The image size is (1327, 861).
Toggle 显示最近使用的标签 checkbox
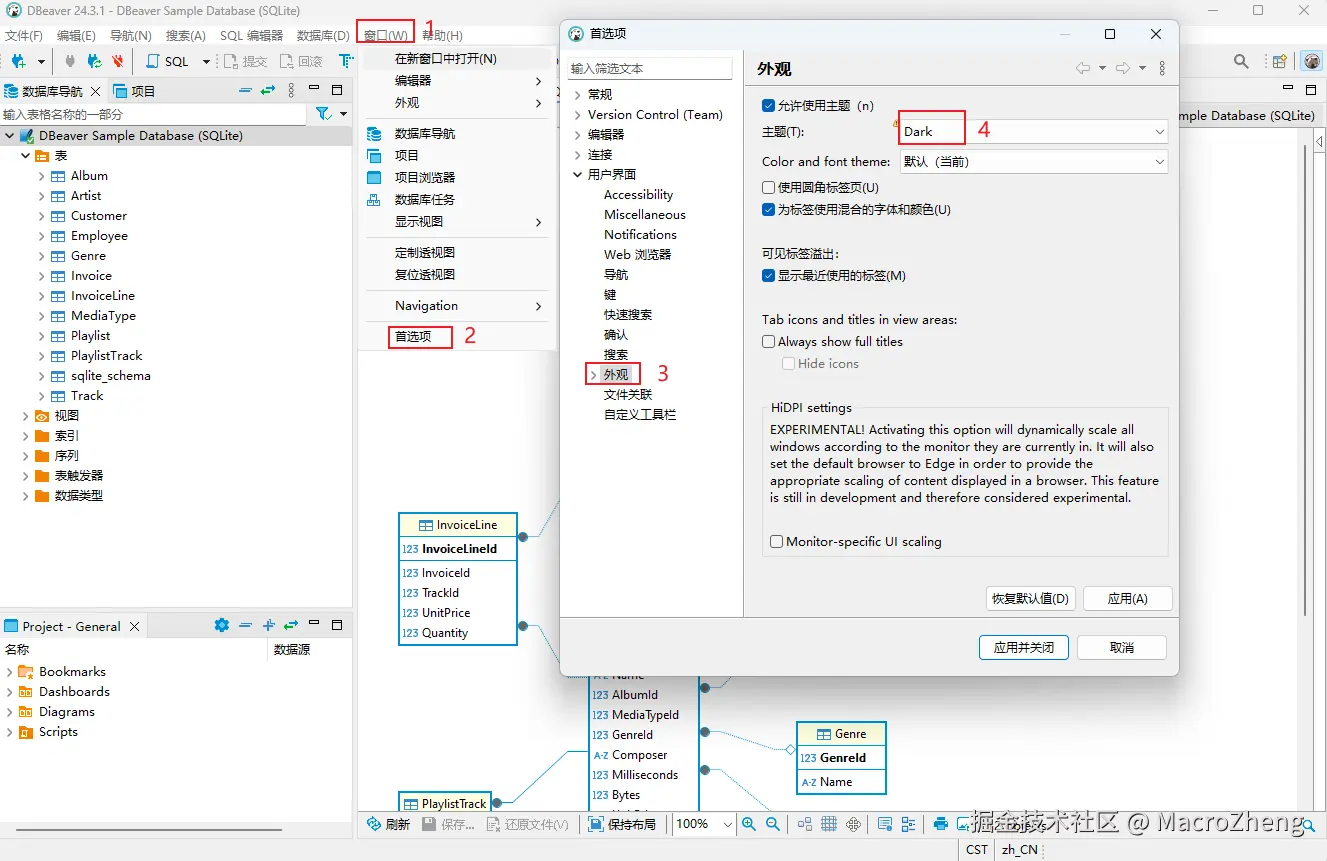point(768,276)
